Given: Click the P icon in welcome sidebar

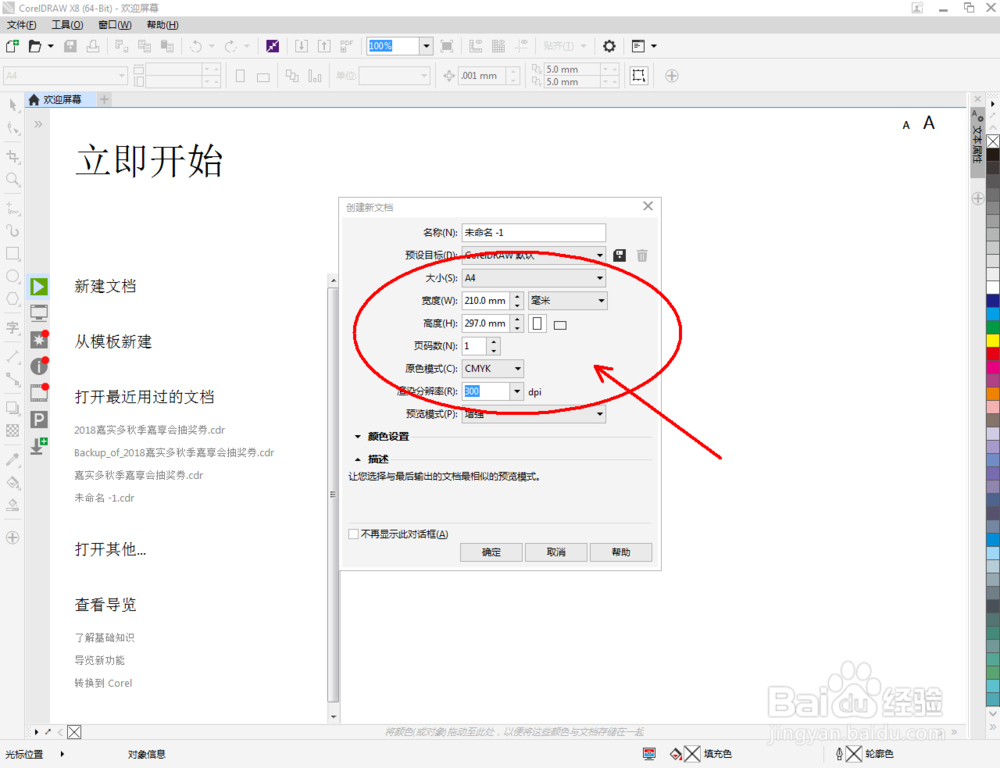Looking at the screenshot, I should click(39, 419).
